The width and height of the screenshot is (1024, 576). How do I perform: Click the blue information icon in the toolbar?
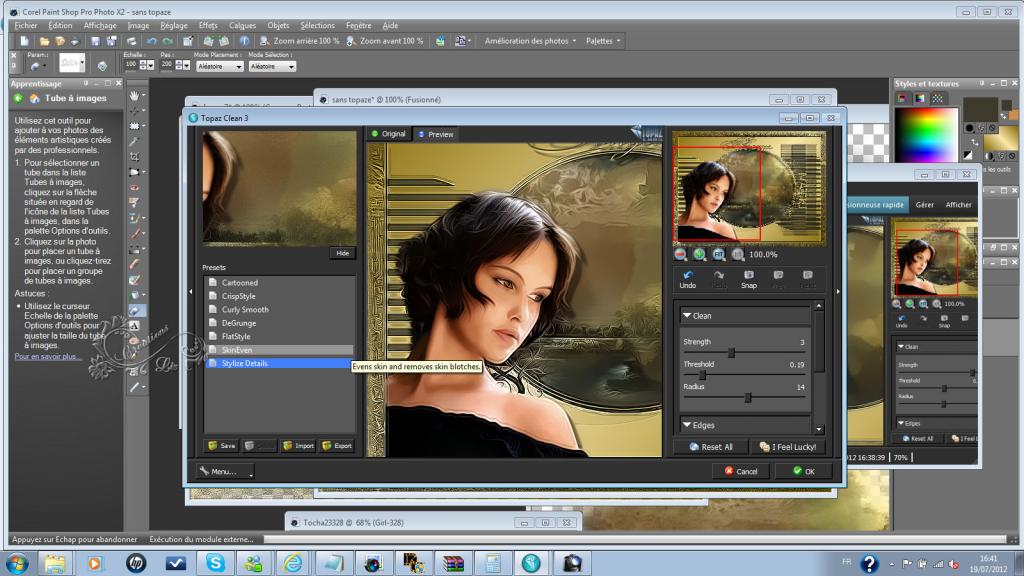244,41
